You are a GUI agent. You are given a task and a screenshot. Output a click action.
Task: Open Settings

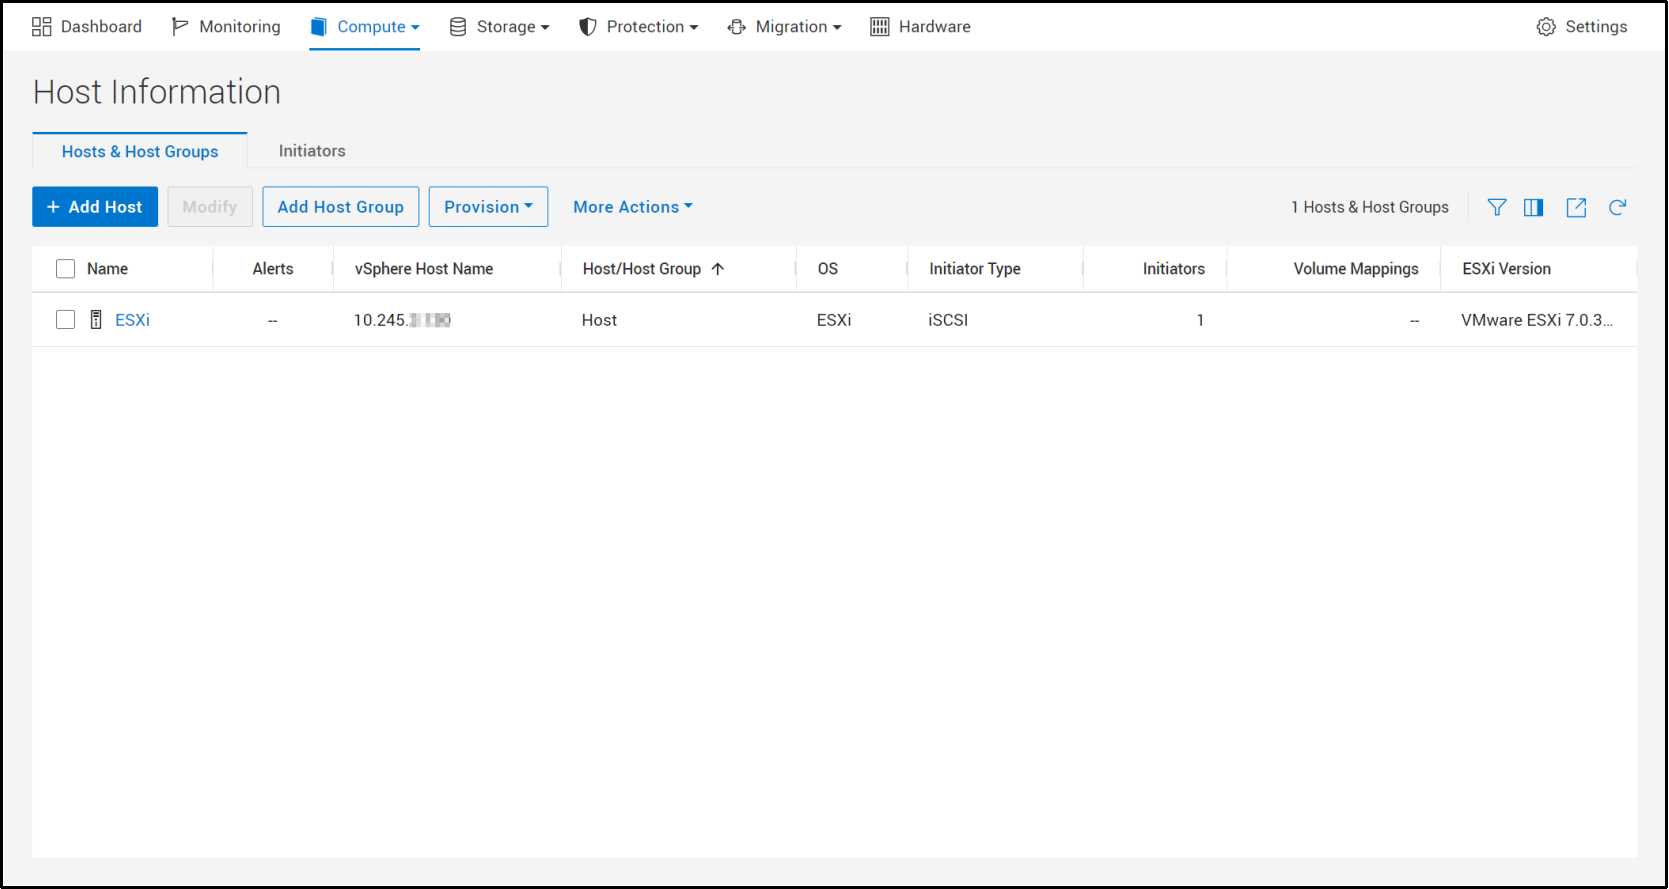[x=1582, y=27]
